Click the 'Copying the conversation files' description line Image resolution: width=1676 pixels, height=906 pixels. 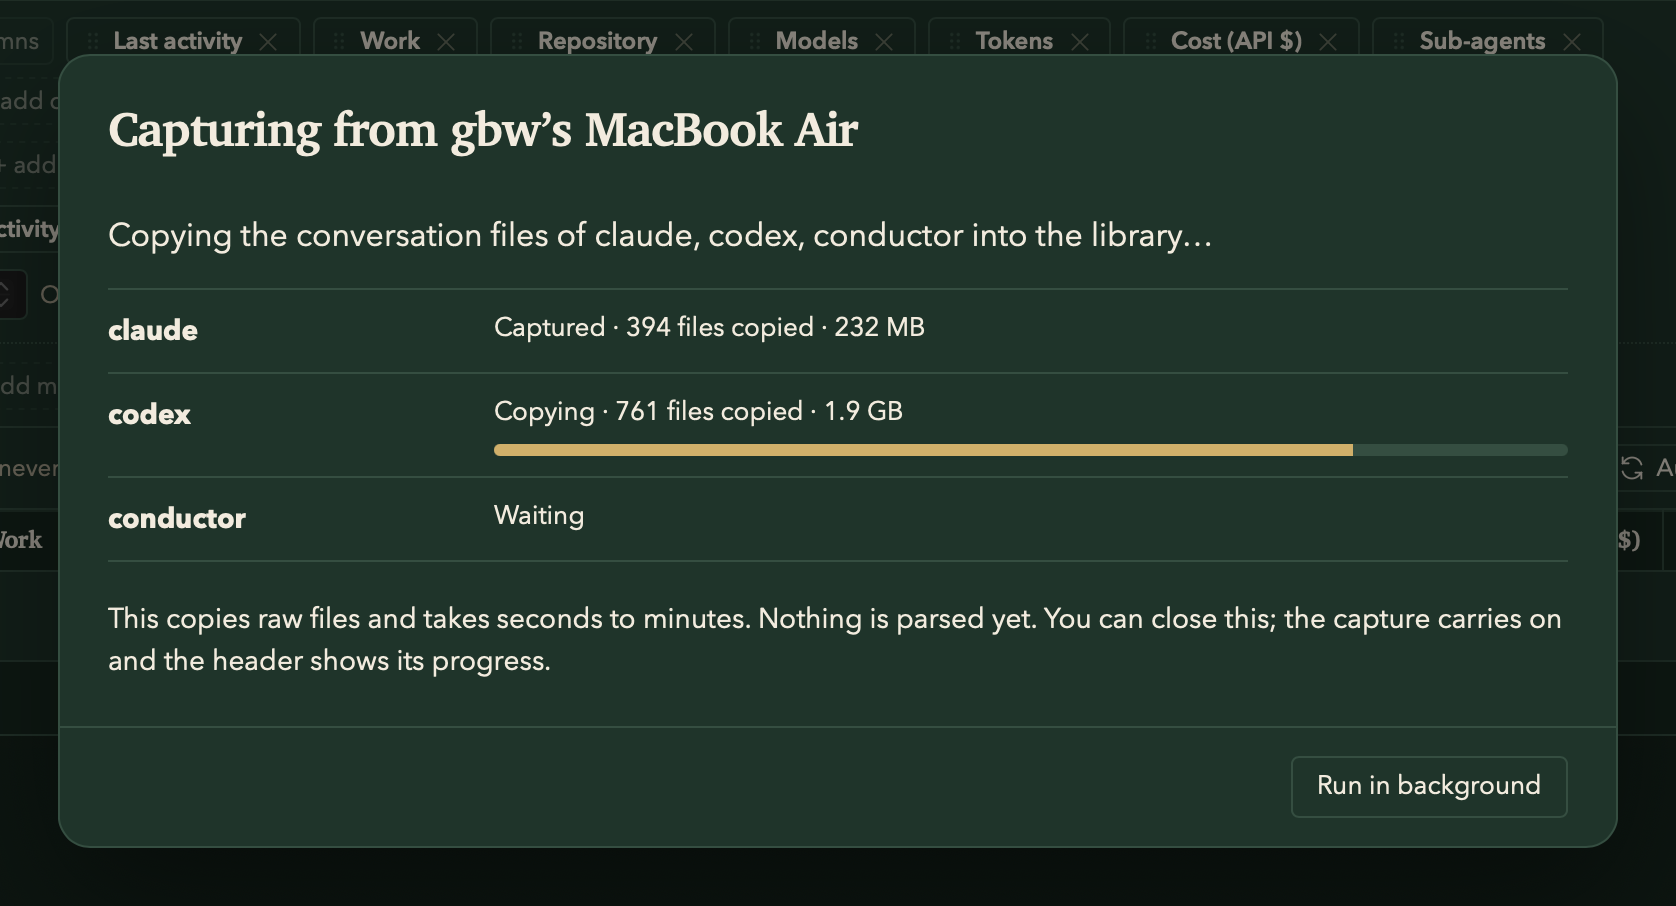click(660, 236)
